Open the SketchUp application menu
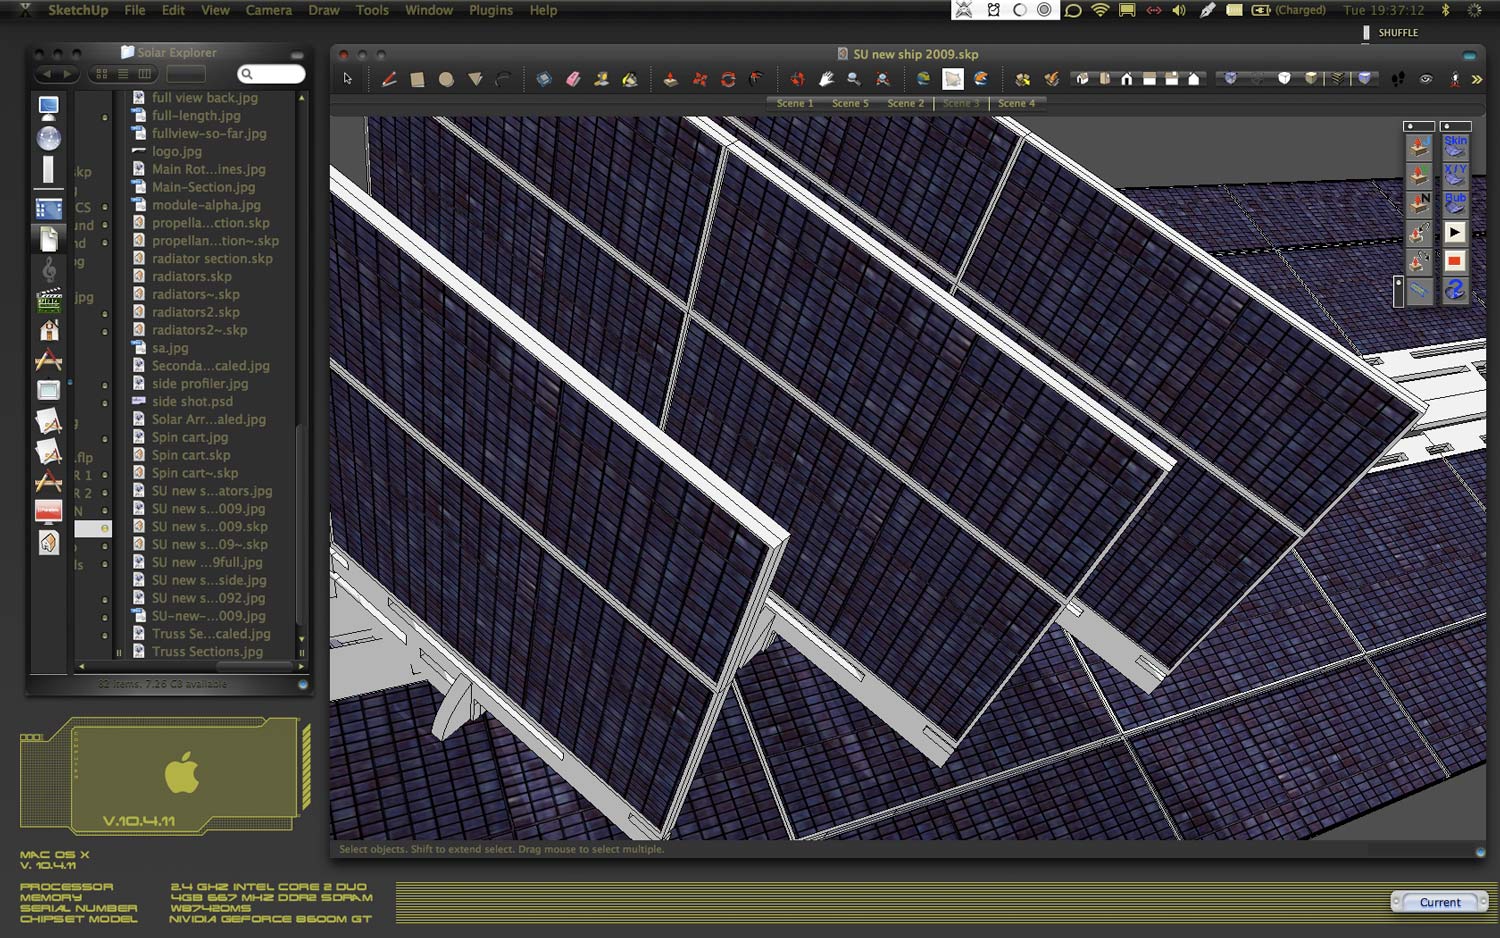The image size is (1500, 938). (78, 10)
